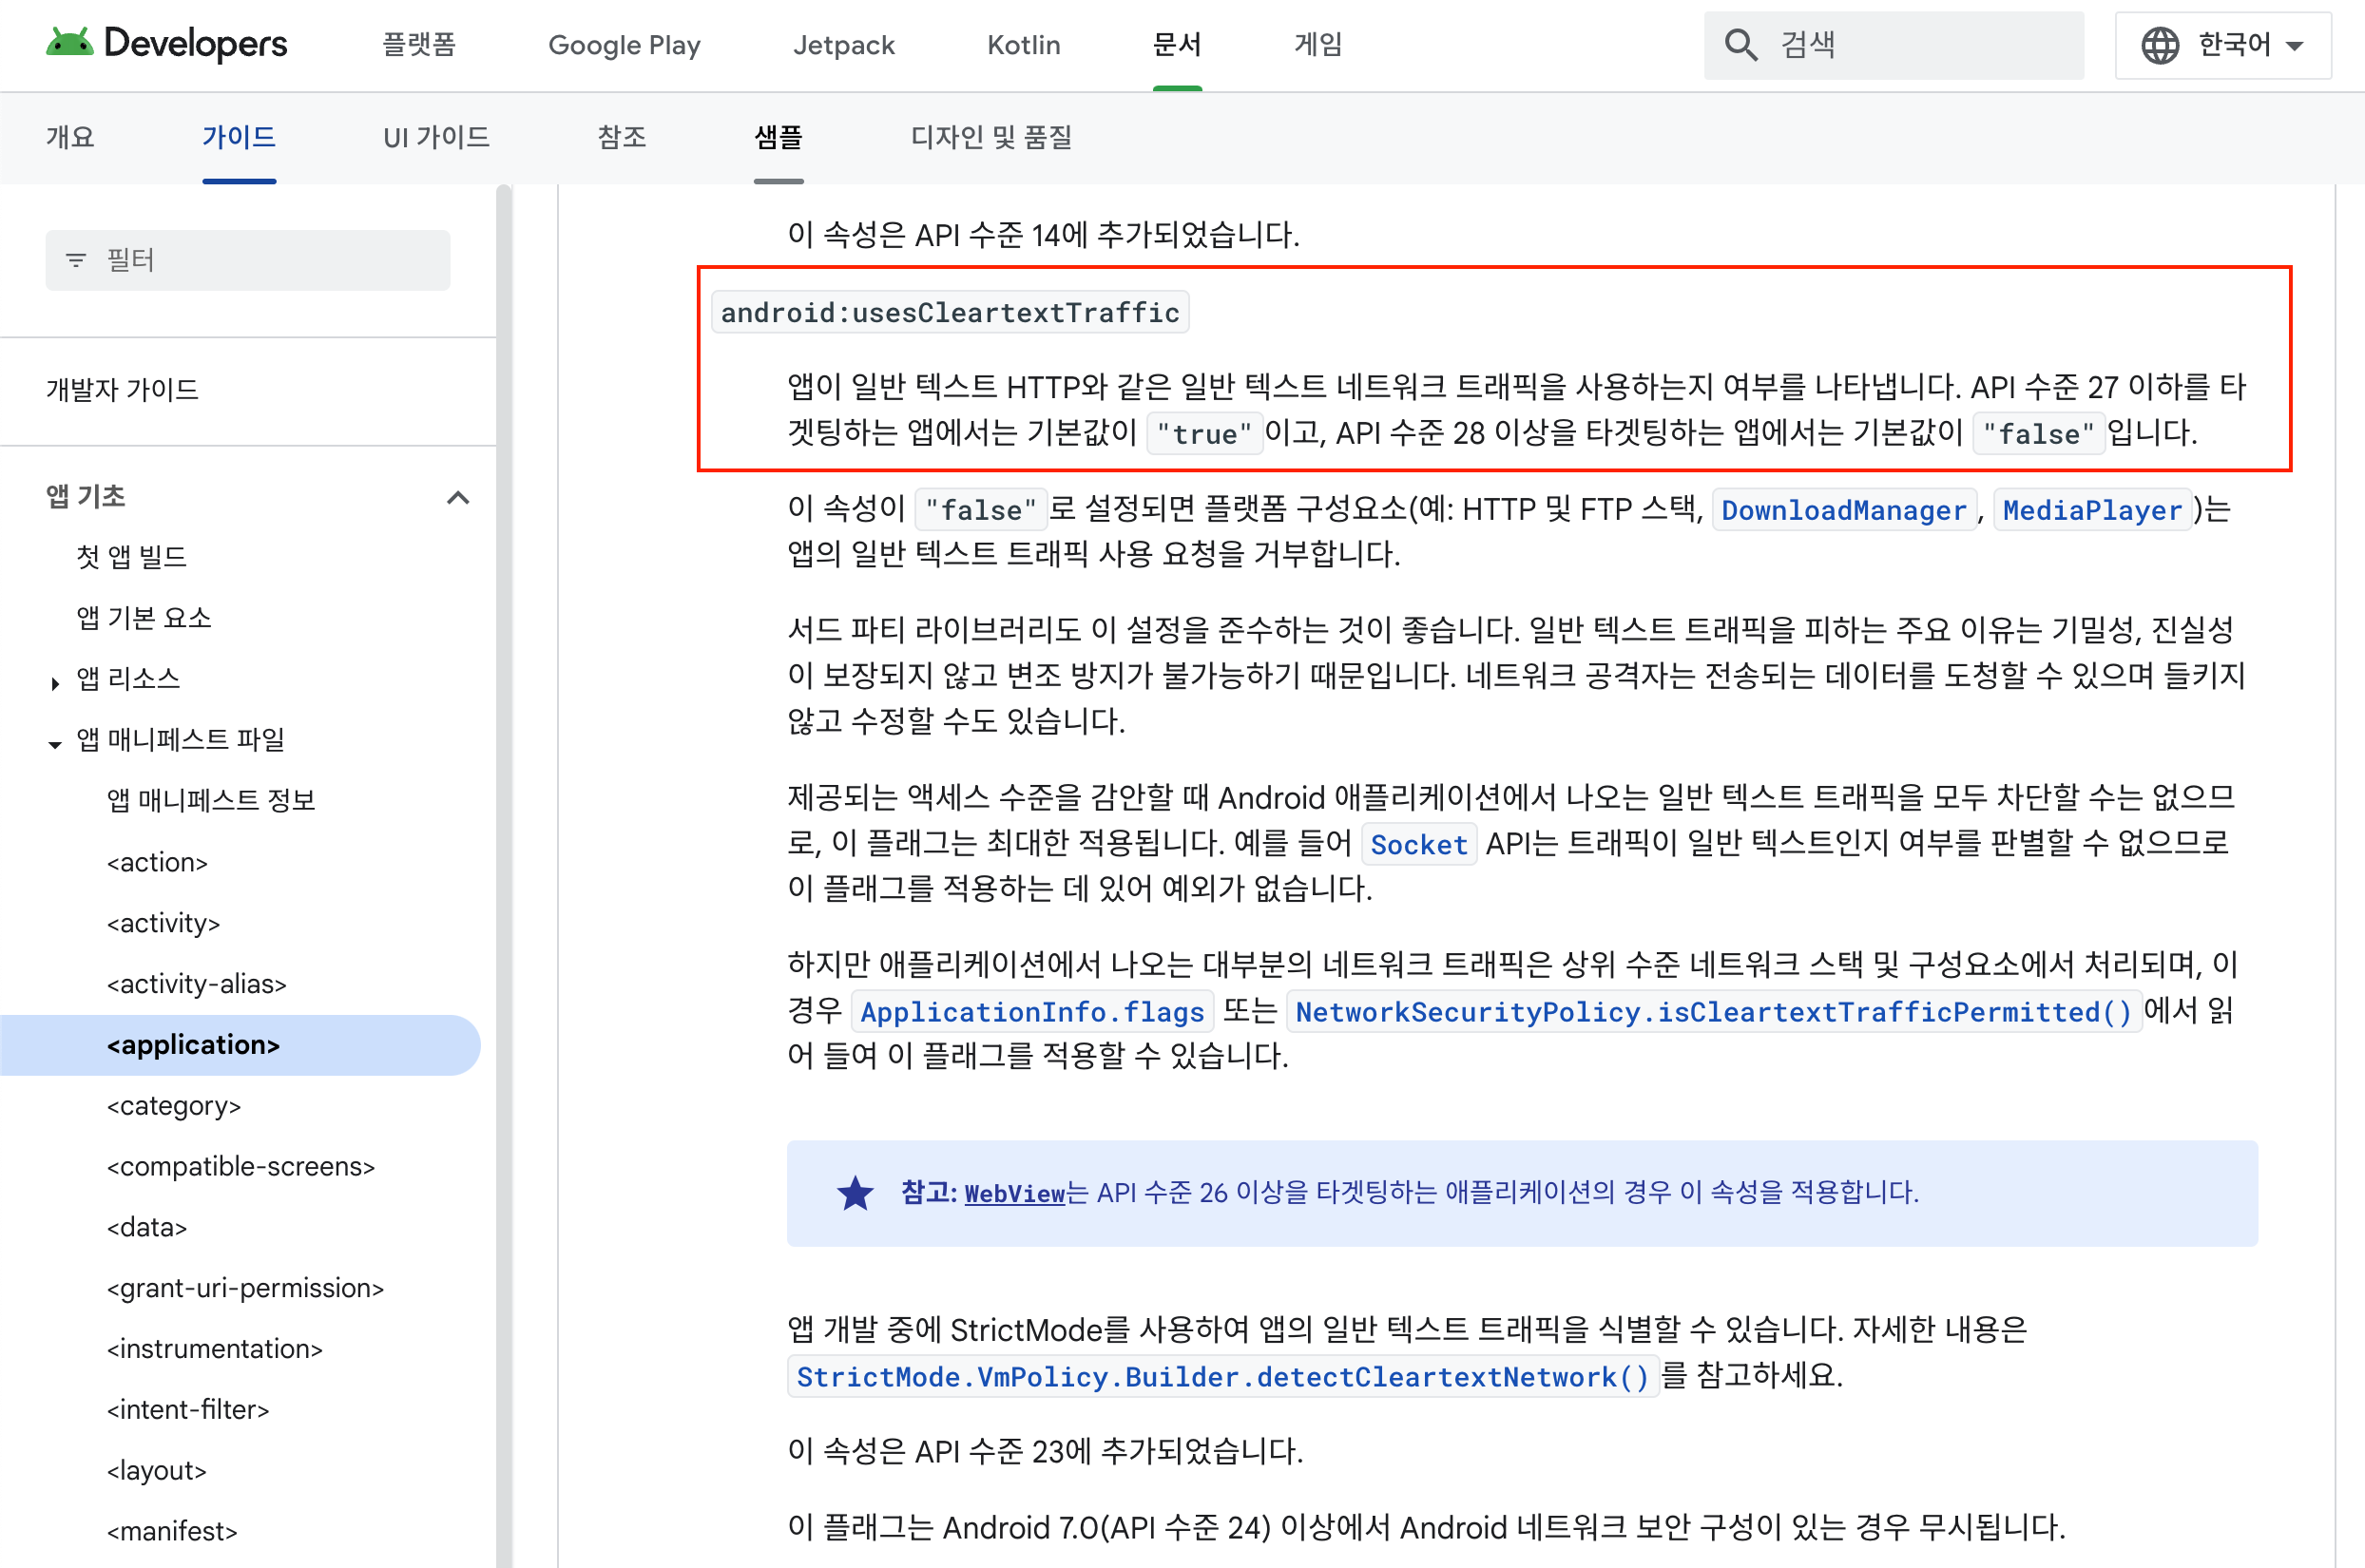Open the StrictMode detectCleartextNetwork() link
This screenshot has width=2365, height=1568.
(x=1222, y=1377)
